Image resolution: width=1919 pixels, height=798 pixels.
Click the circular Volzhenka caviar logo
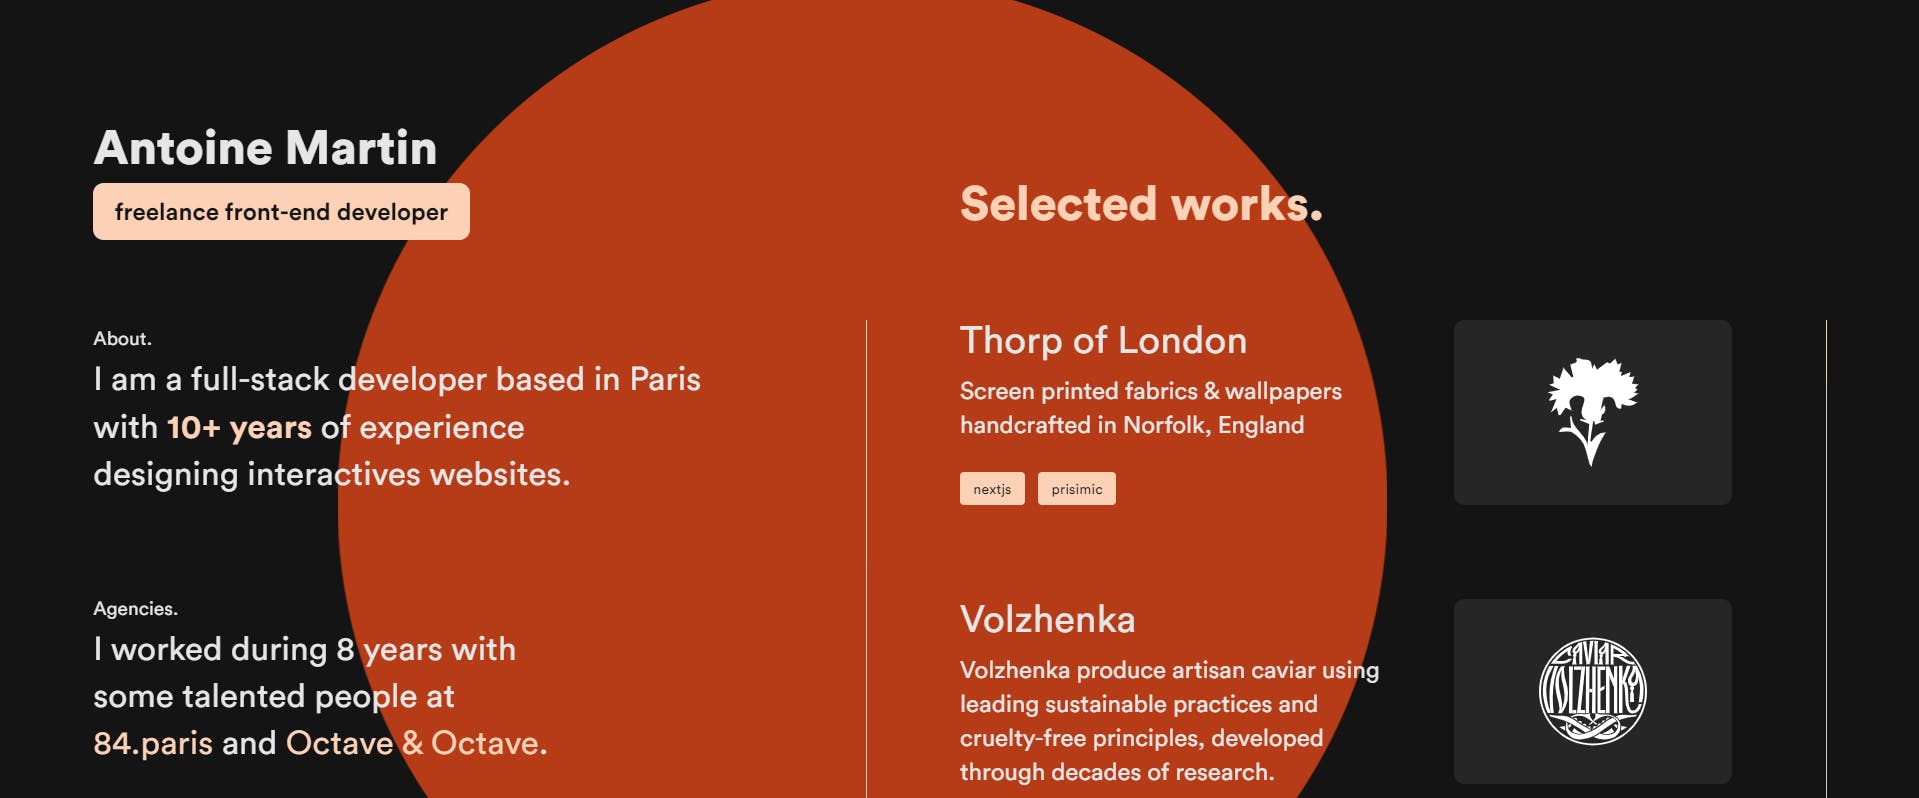[x=1592, y=691]
